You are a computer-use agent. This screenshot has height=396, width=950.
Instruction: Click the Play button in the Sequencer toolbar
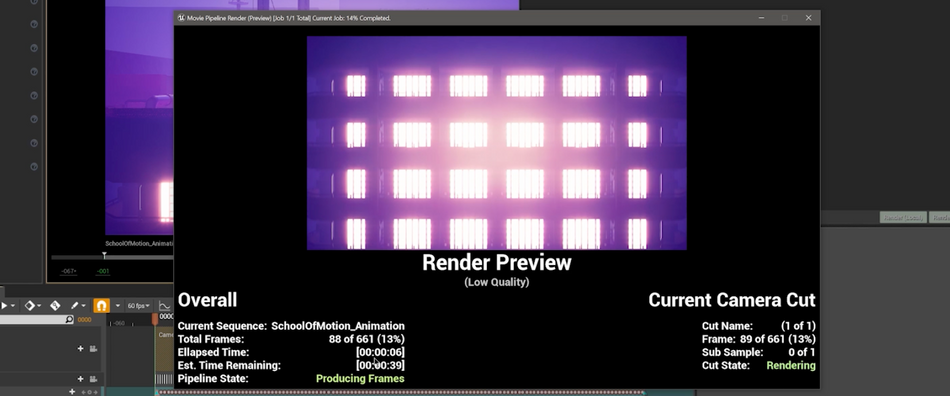[4, 306]
